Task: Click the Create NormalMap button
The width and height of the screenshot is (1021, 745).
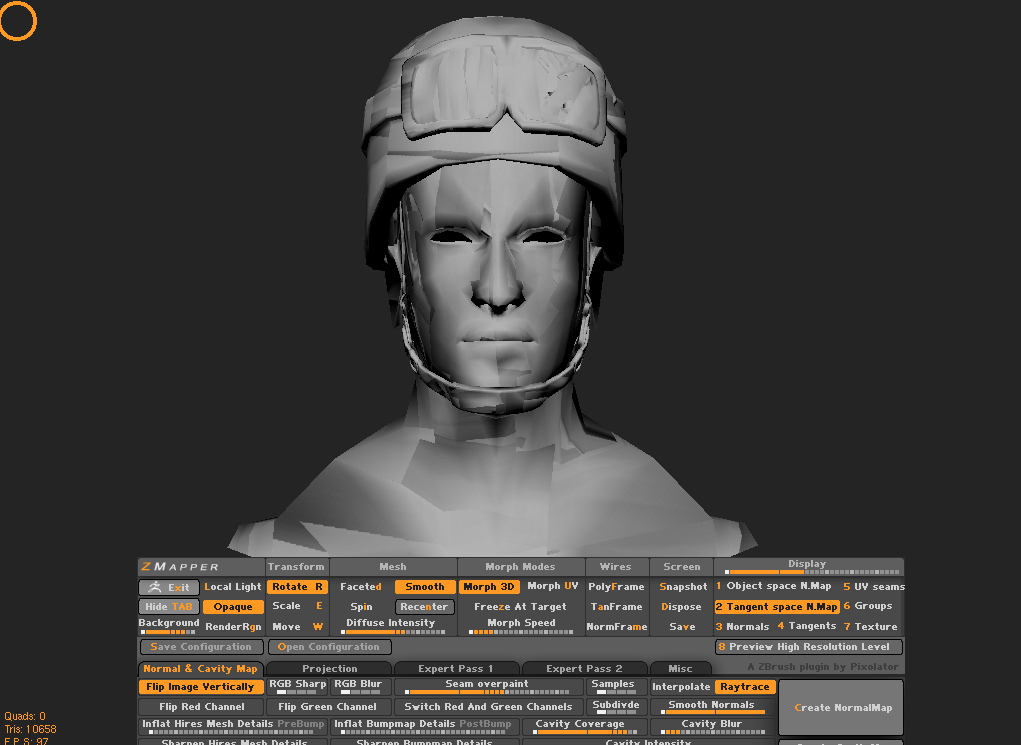Action: tap(840, 707)
